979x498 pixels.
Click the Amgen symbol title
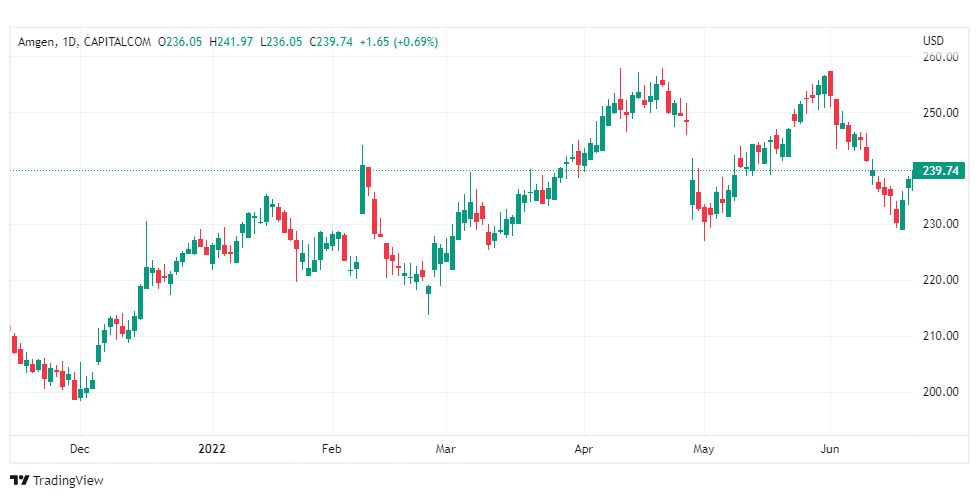click(37, 42)
